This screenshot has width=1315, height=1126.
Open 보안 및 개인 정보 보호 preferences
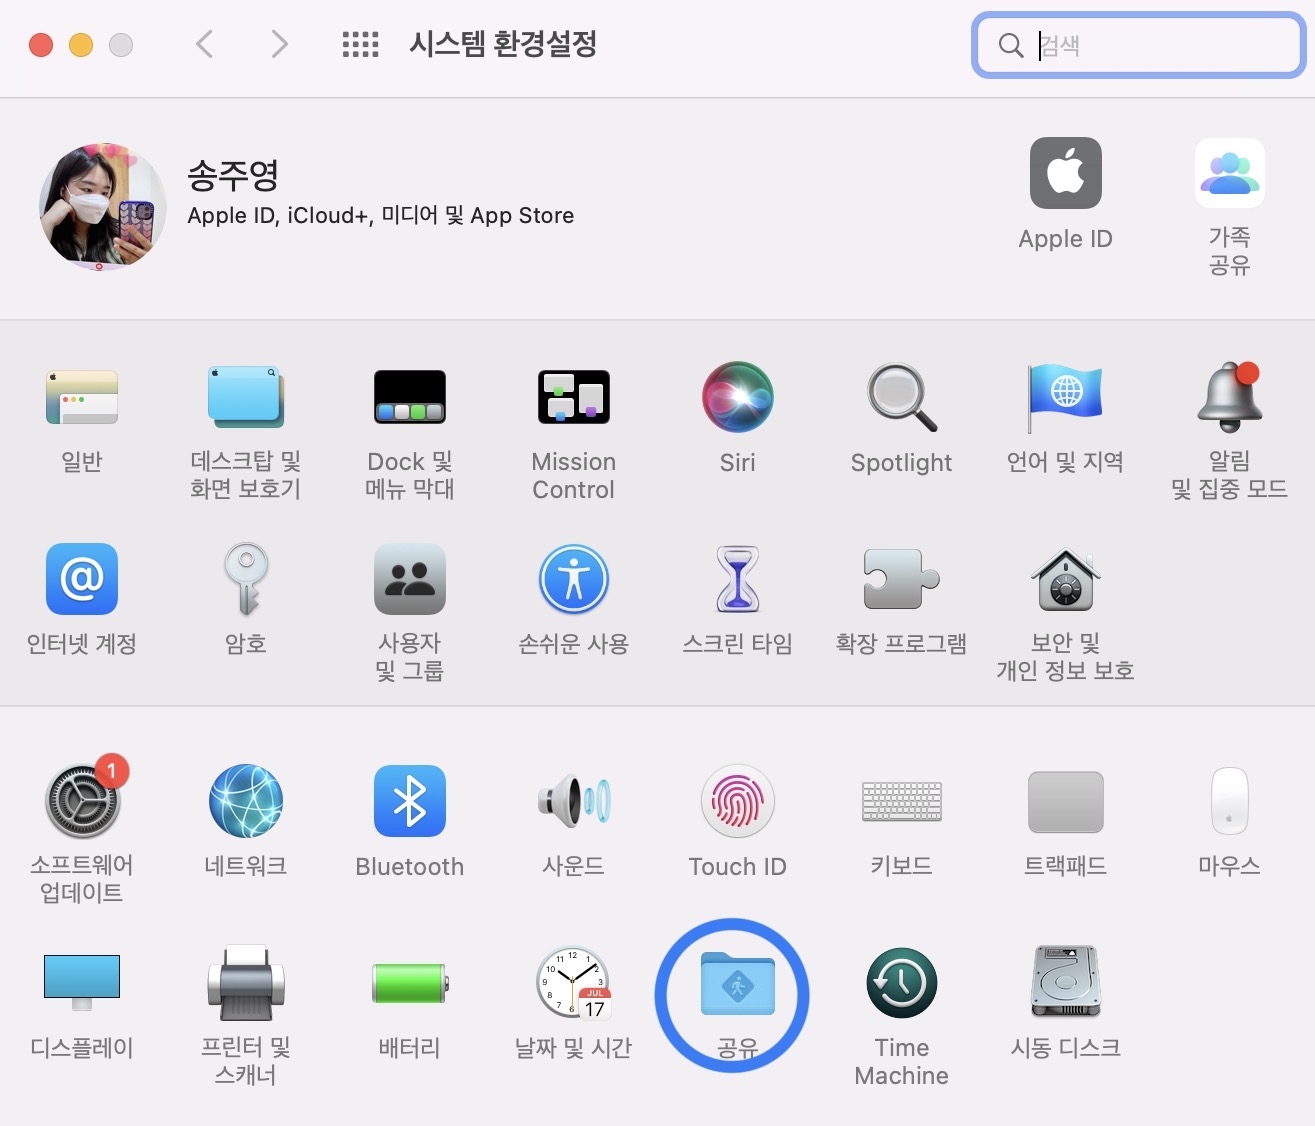click(x=1066, y=579)
